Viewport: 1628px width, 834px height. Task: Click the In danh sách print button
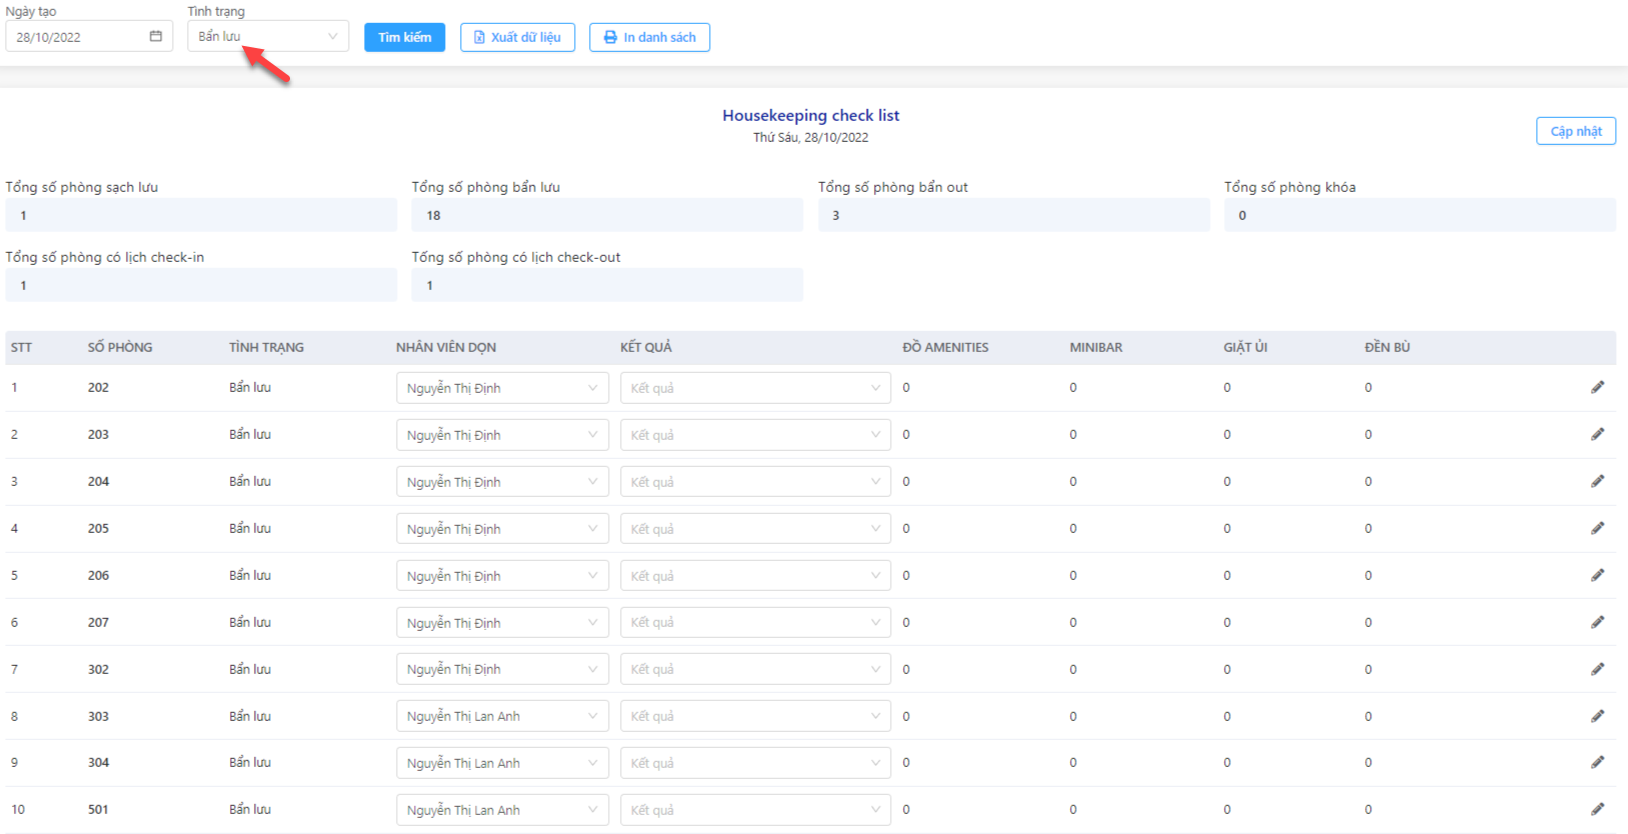click(x=649, y=37)
